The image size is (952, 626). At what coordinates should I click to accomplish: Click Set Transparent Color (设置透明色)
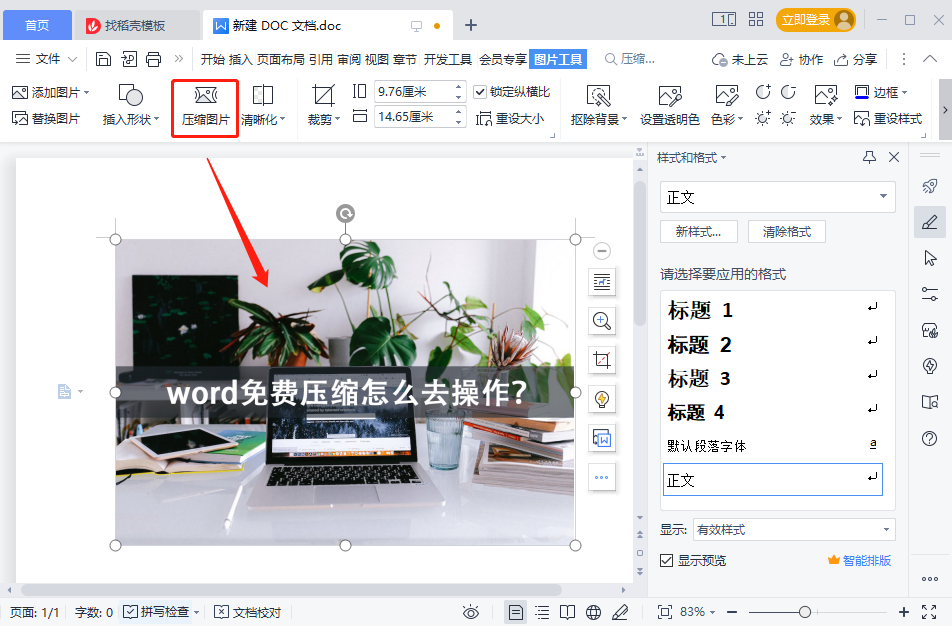tap(670, 105)
